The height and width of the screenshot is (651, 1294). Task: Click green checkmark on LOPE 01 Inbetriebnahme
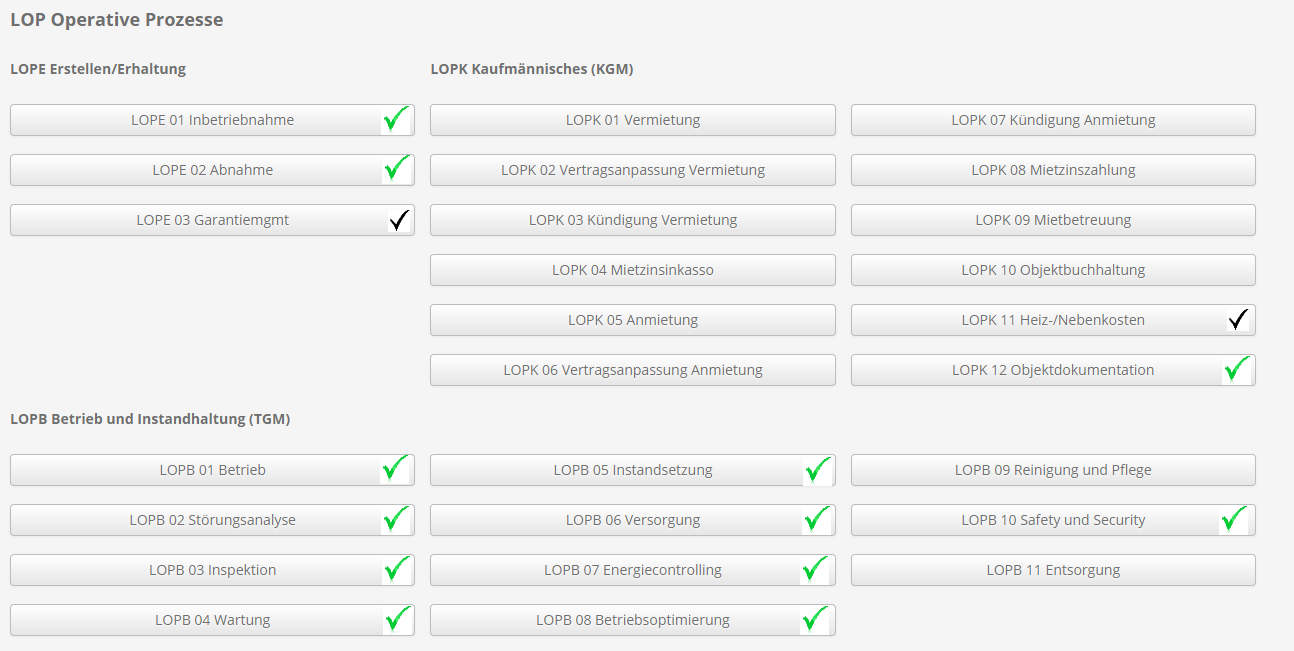(397, 120)
